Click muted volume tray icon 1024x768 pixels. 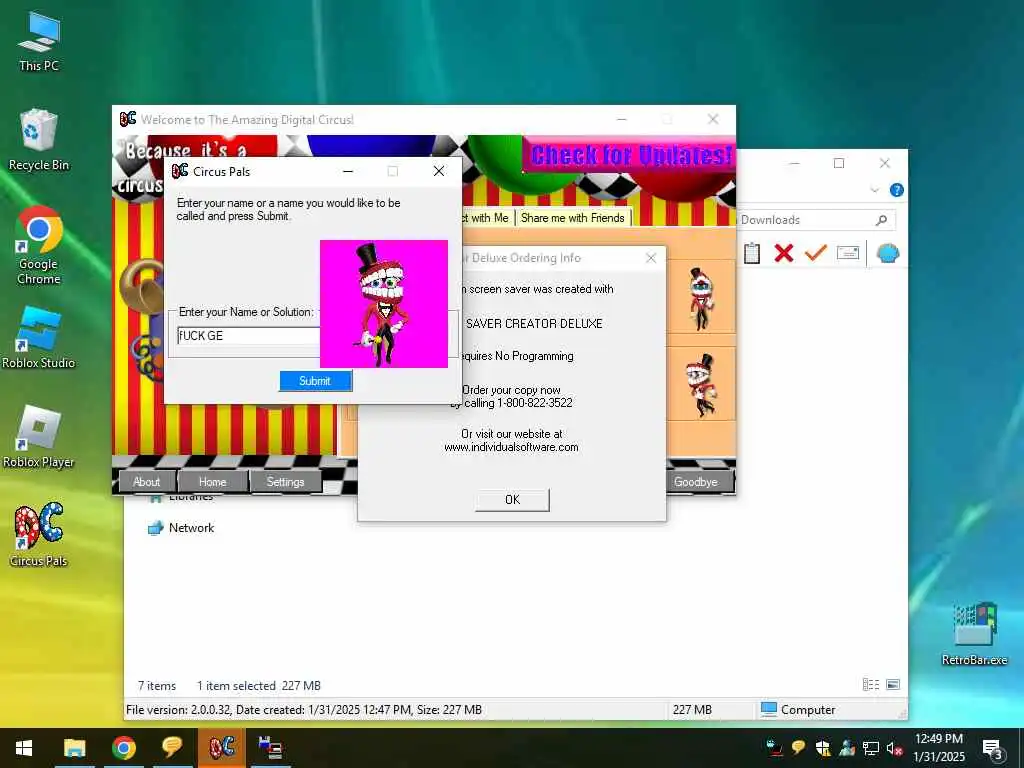coord(895,748)
